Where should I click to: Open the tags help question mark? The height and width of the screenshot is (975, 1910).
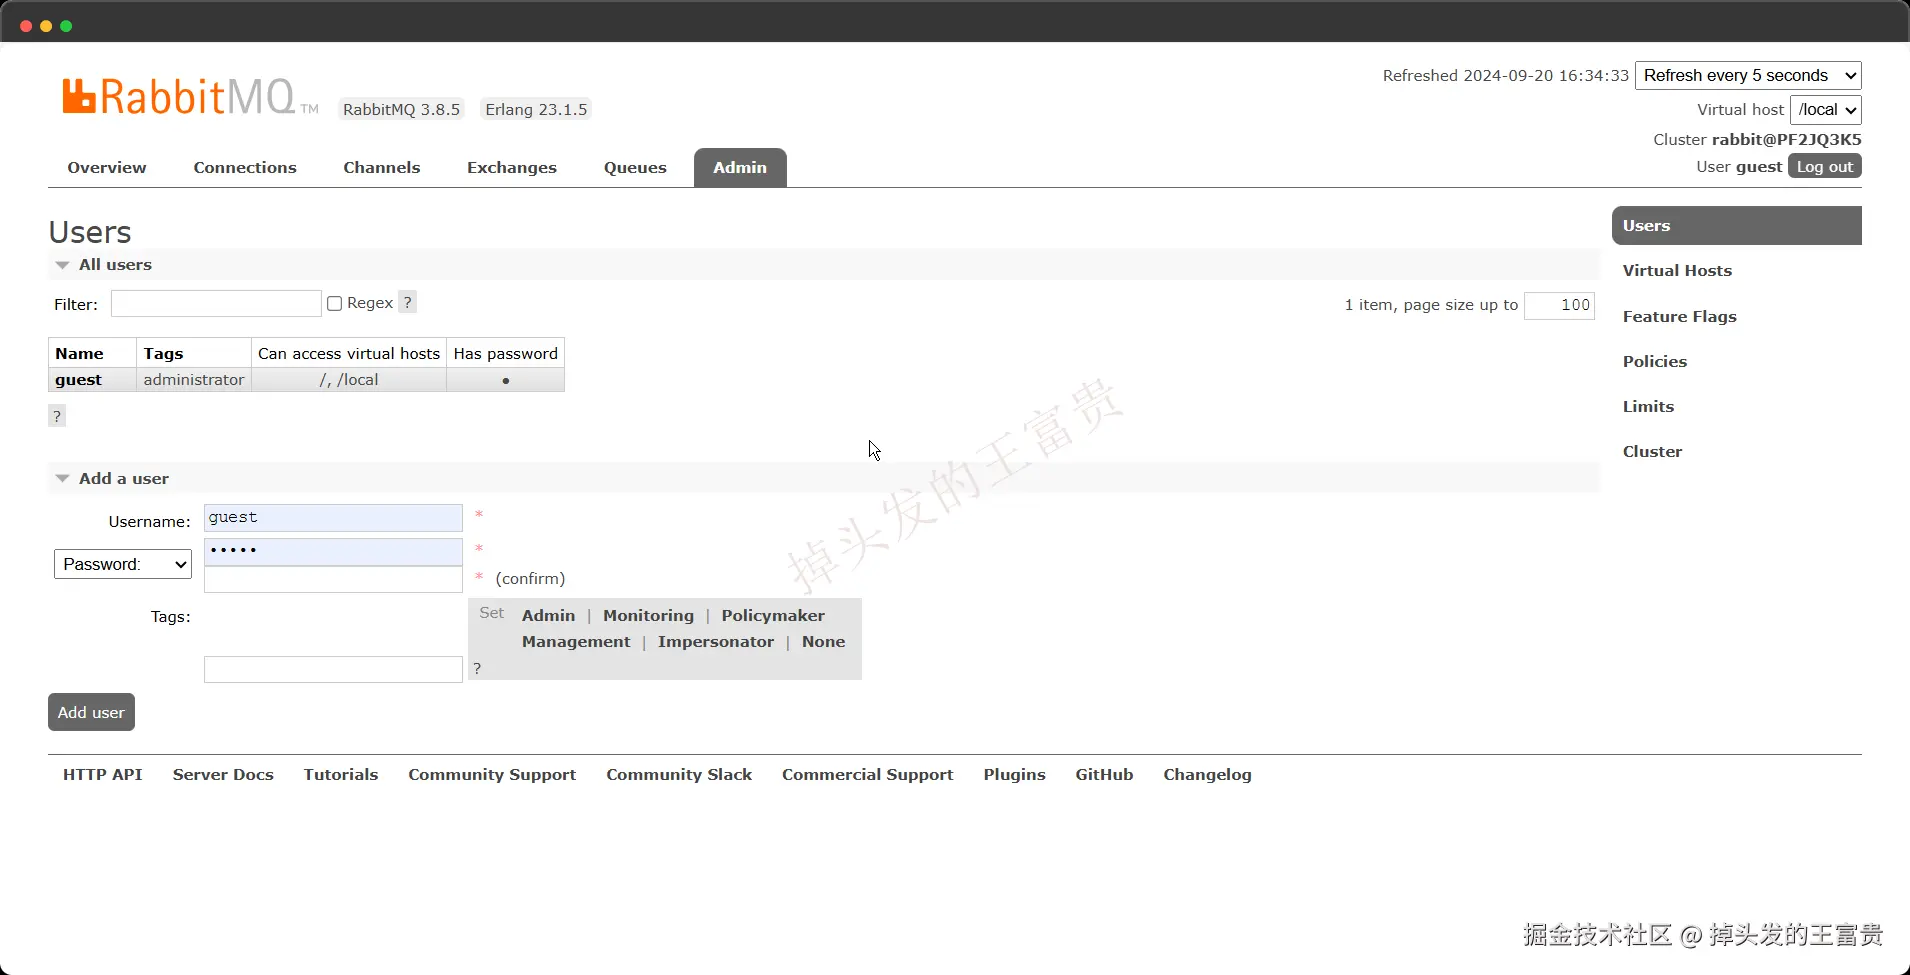[477, 668]
